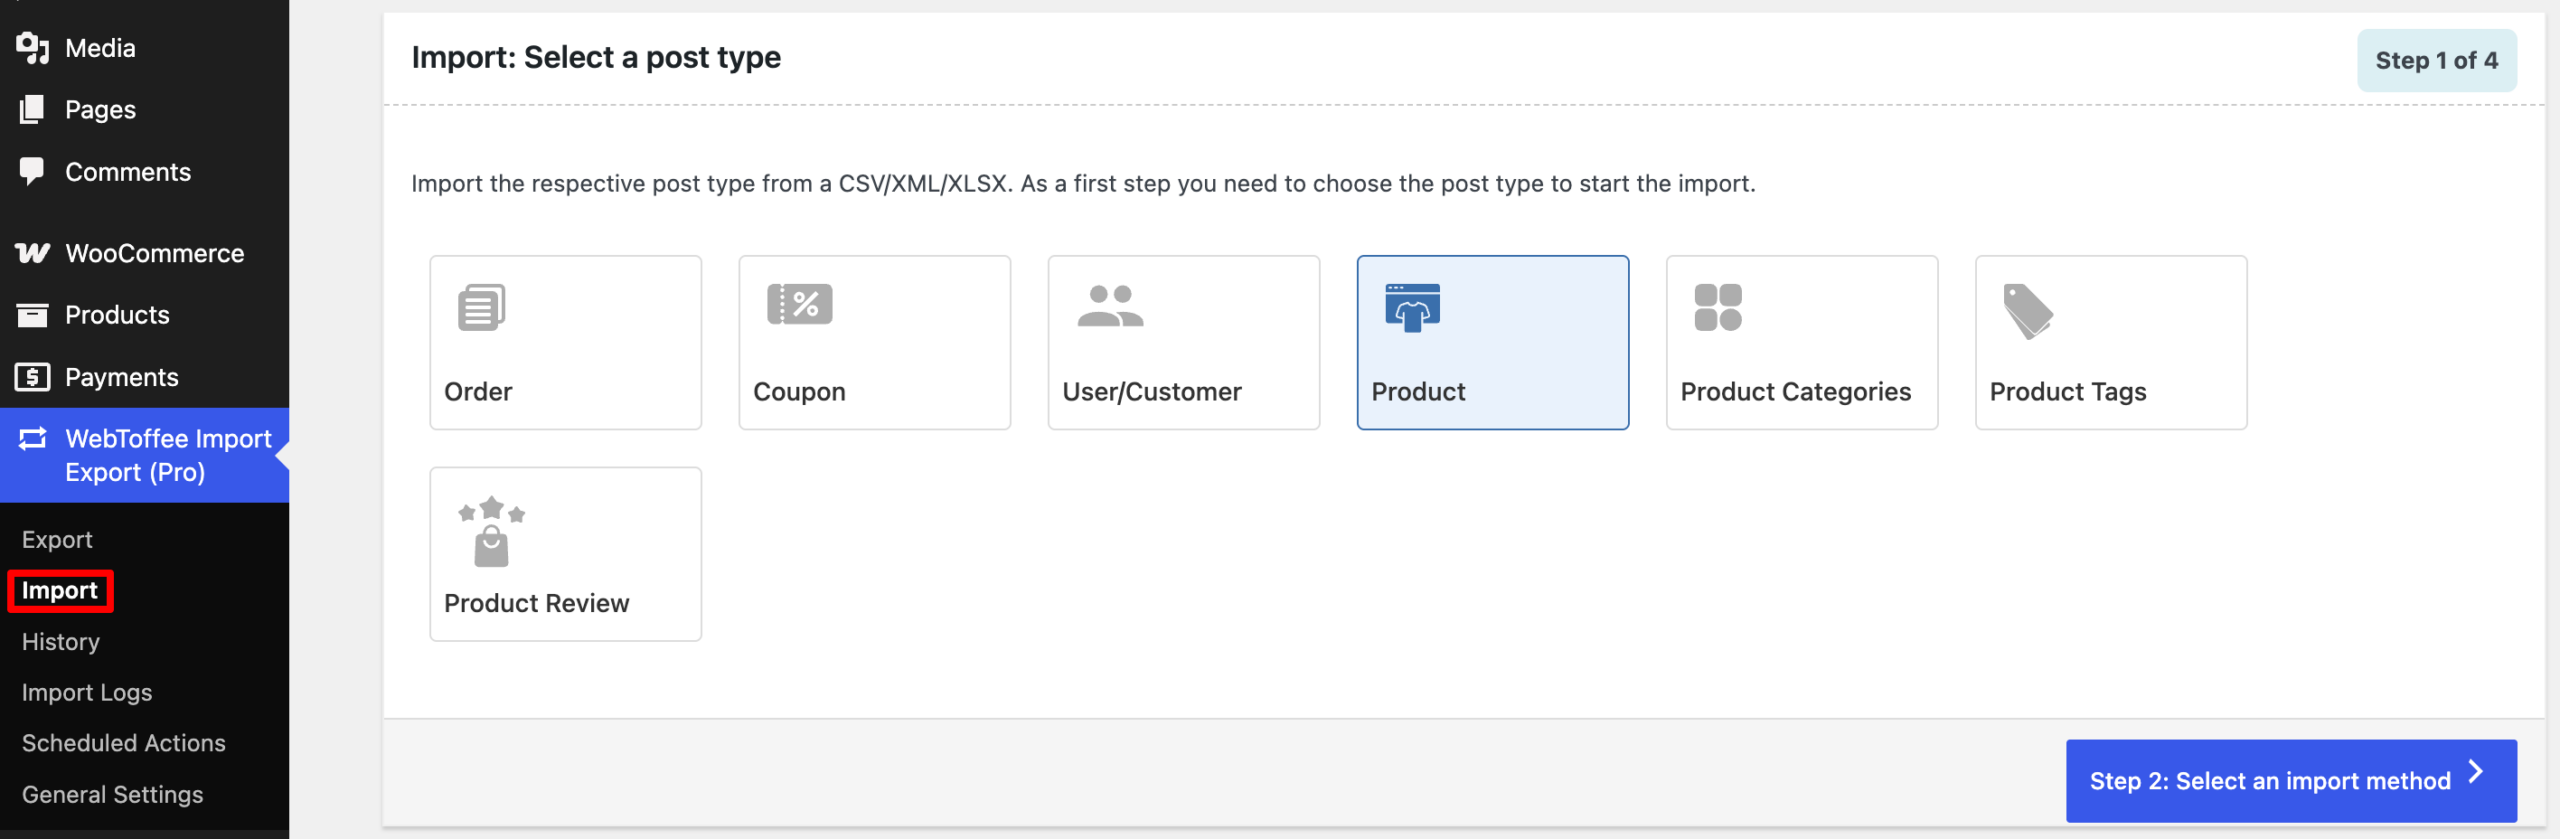Click the Step 1 of 4 indicator
The height and width of the screenshot is (839, 2560).
[x=2437, y=61]
